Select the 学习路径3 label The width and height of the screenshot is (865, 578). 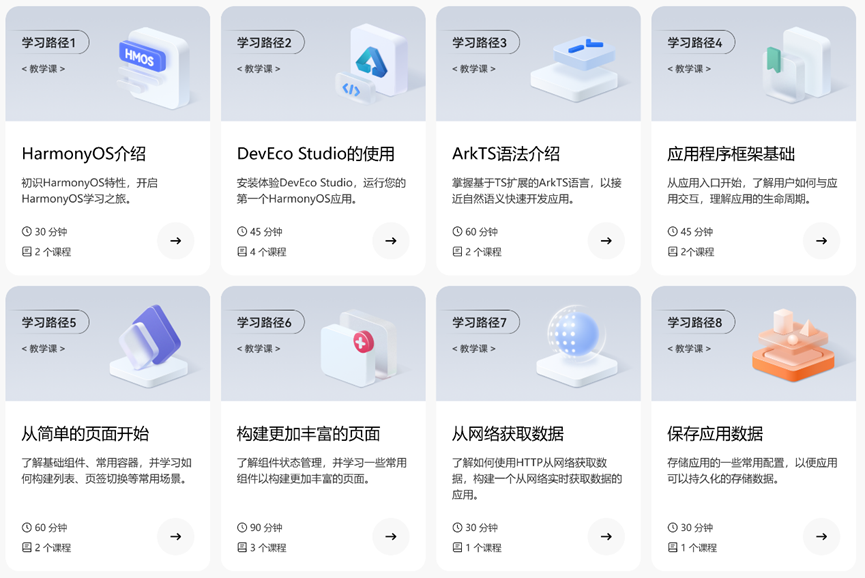pos(479,42)
